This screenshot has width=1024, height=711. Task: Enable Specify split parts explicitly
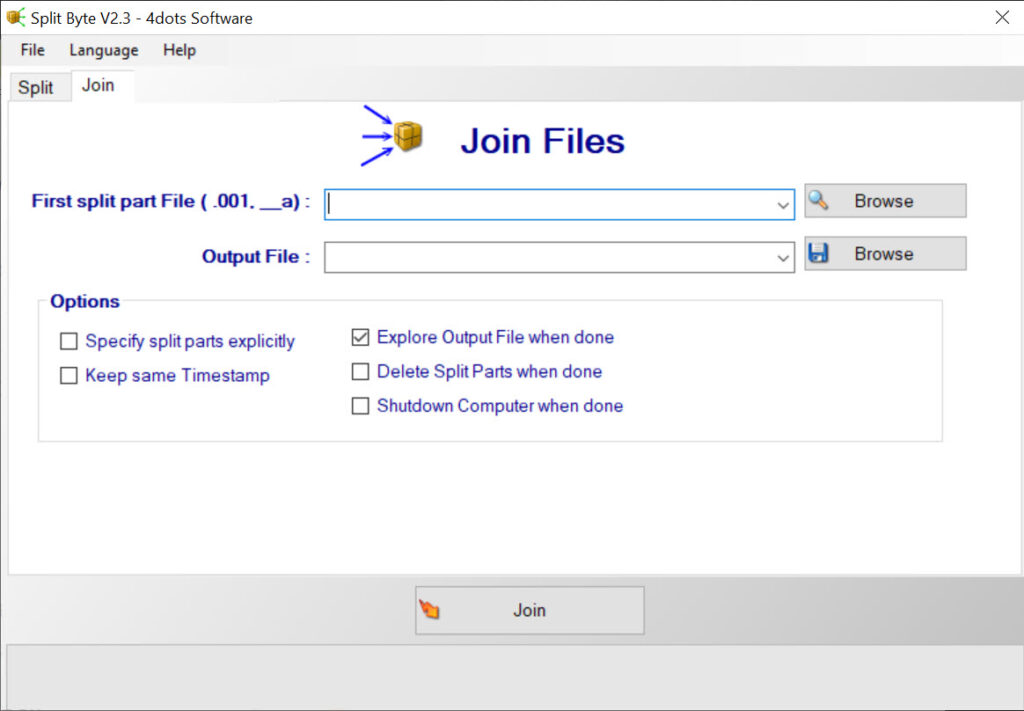click(x=69, y=342)
